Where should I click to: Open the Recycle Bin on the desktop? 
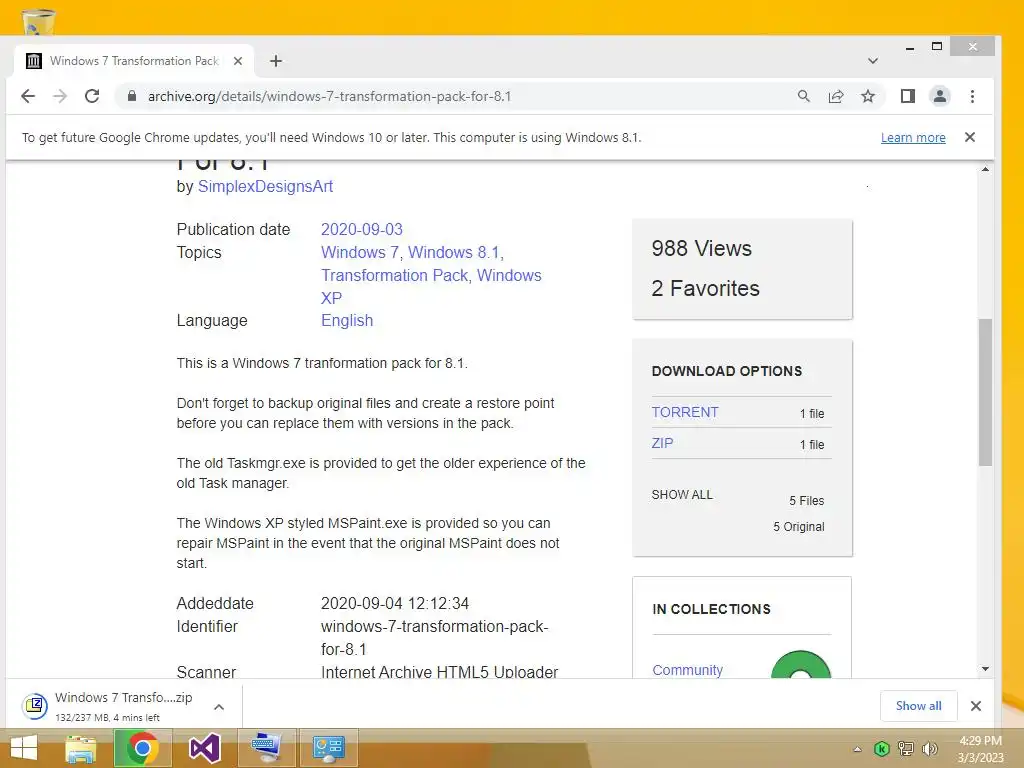[x=39, y=22]
